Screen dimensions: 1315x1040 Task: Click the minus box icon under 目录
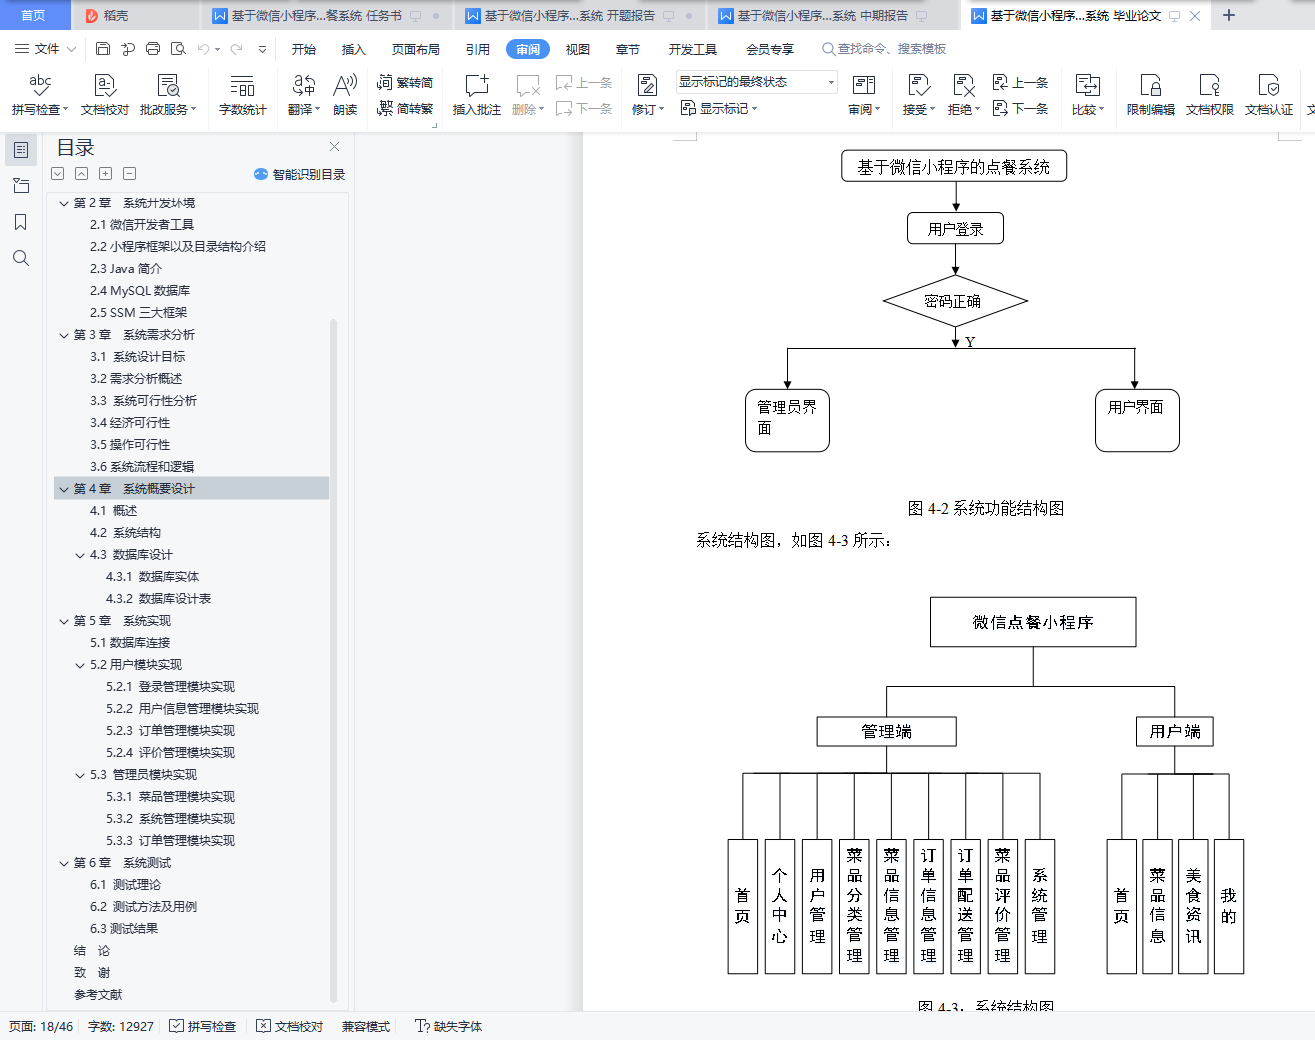[130, 174]
